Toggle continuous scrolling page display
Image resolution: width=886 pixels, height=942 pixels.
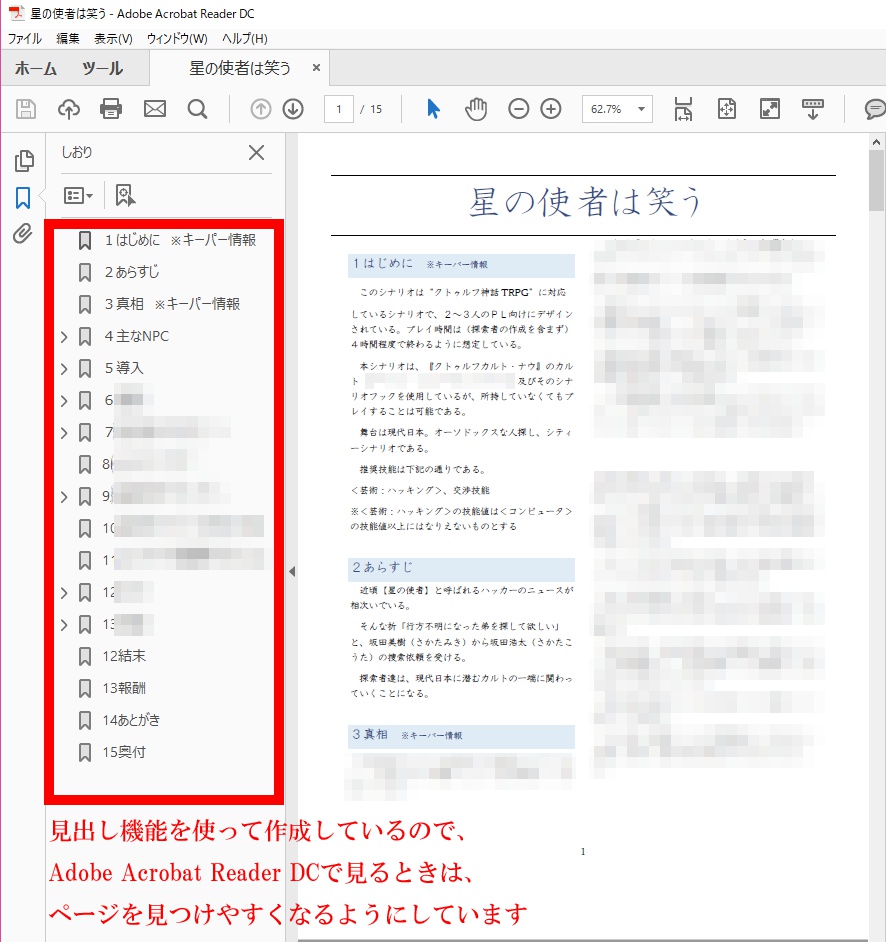pos(812,109)
